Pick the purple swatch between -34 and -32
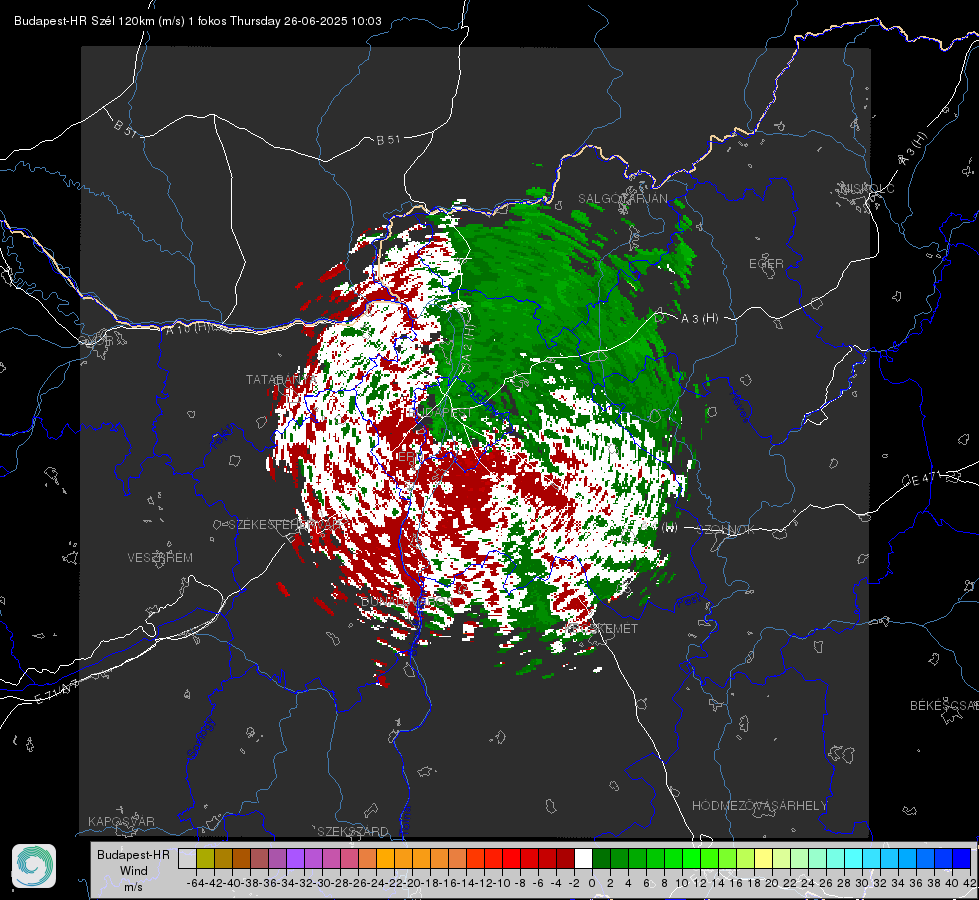Image resolution: width=979 pixels, height=900 pixels. point(295,859)
